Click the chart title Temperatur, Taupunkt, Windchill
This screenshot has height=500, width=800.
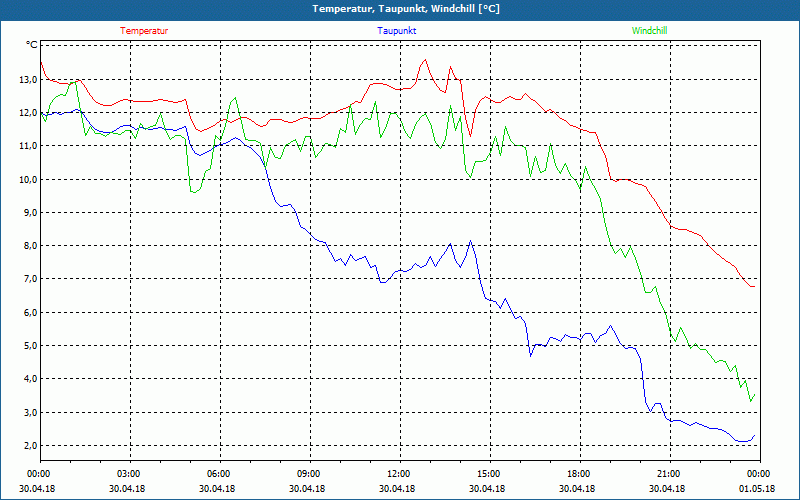coord(406,9)
